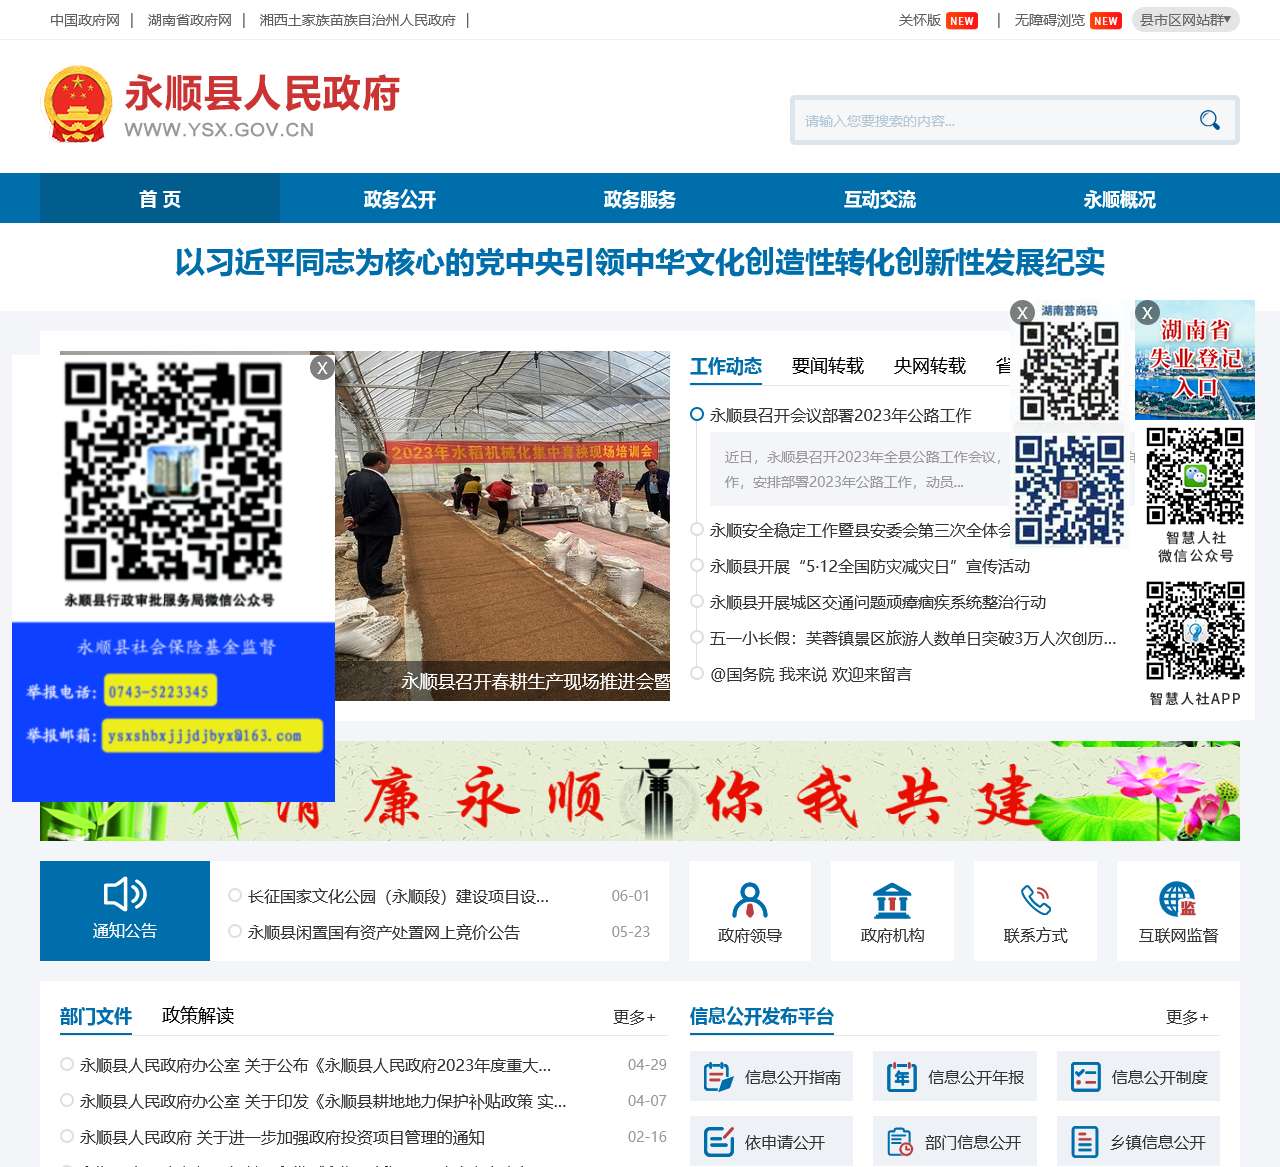Click the 部门信息公开 clipboard icon
Screen dimensions: 1280x1167
(900, 1142)
